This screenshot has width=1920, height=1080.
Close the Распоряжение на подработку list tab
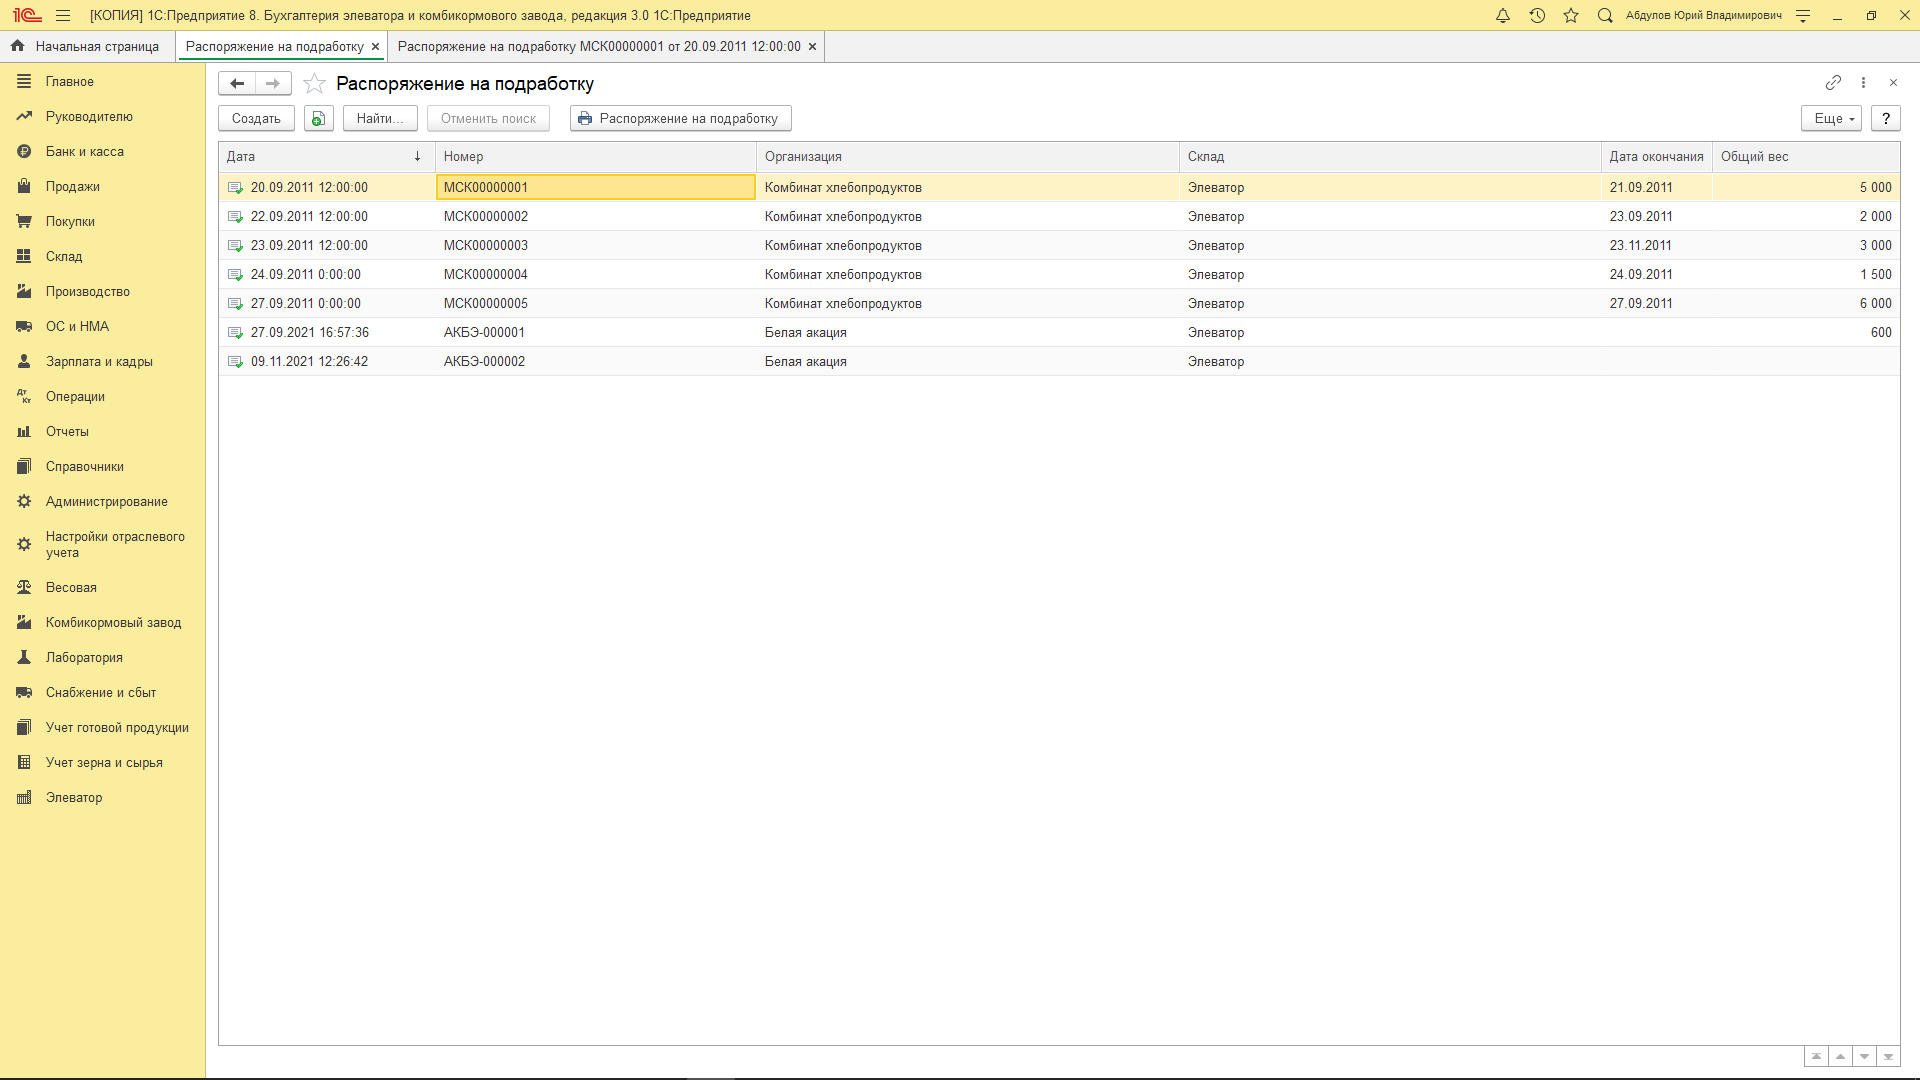click(x=376, y=47)
